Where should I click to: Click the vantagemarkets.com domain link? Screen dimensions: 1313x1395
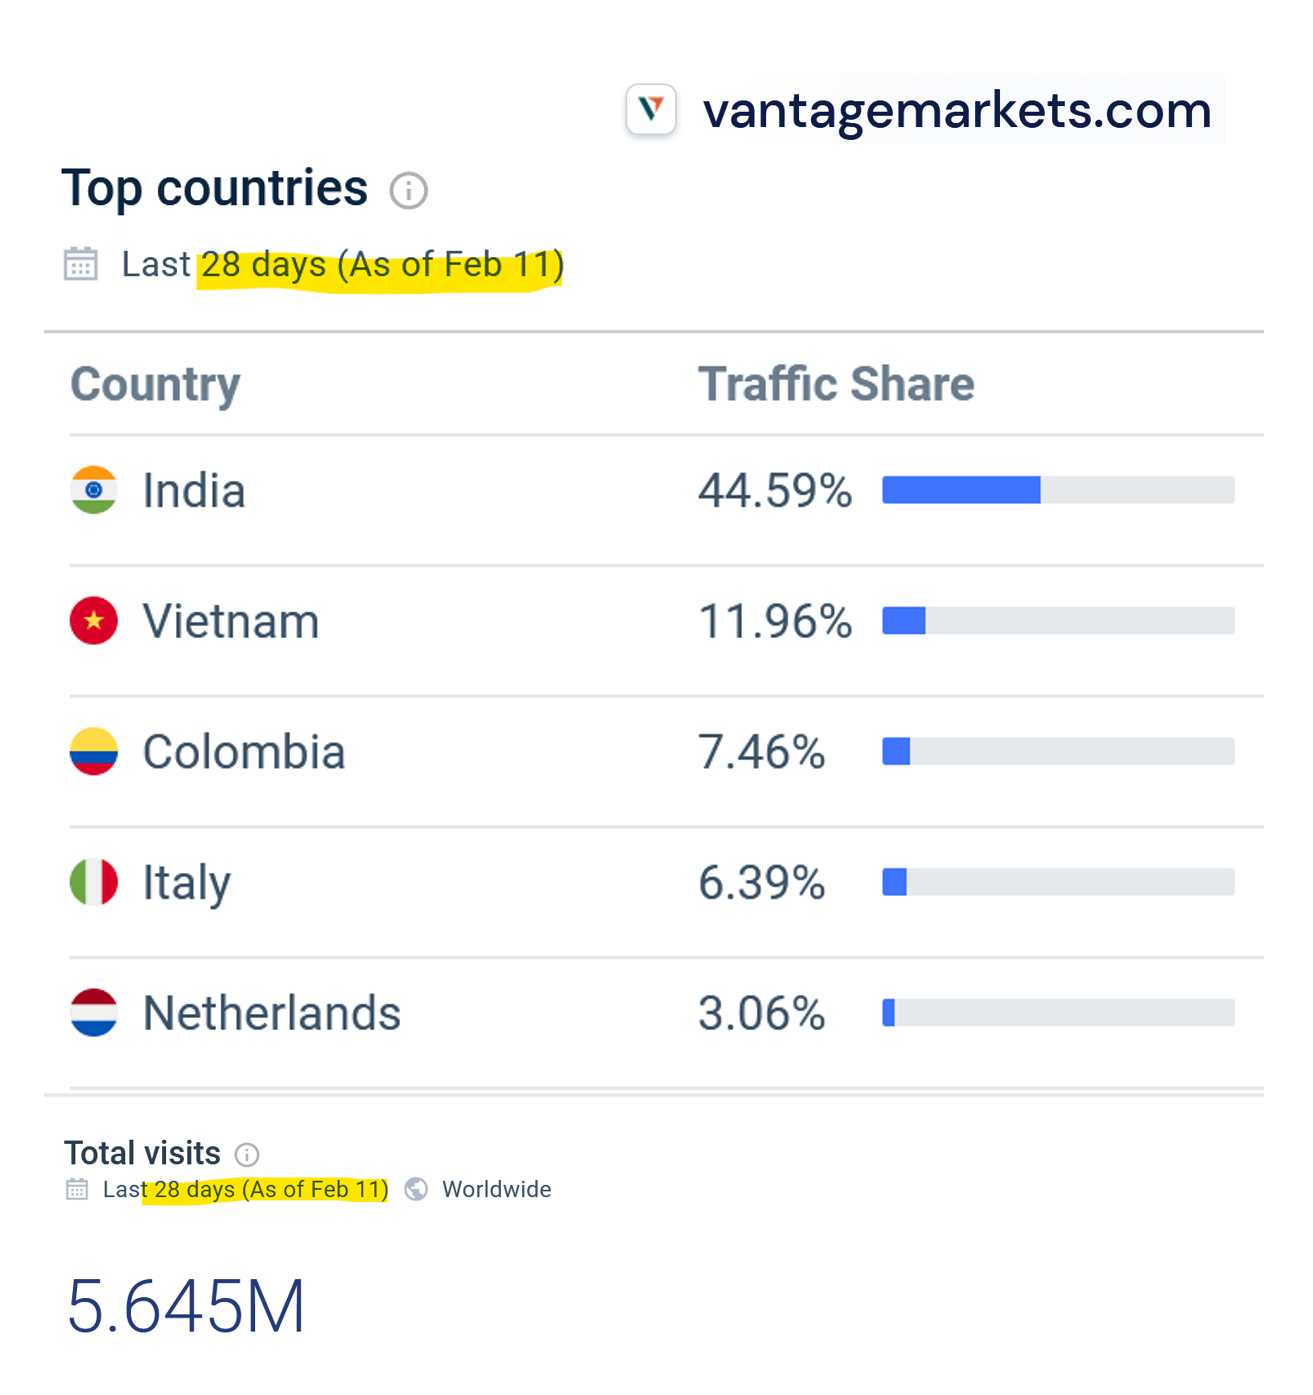click(957, 111)
